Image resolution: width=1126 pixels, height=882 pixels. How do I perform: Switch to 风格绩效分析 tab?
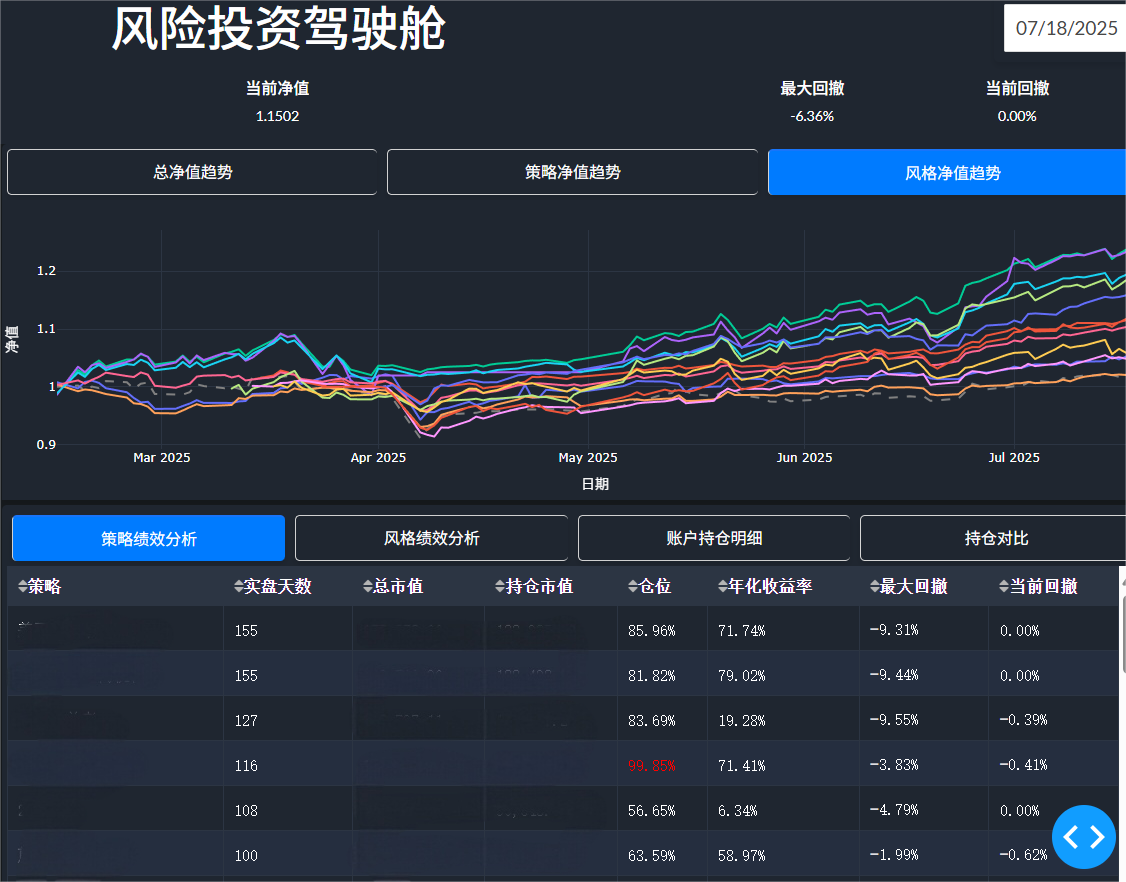tap(431, 538)
